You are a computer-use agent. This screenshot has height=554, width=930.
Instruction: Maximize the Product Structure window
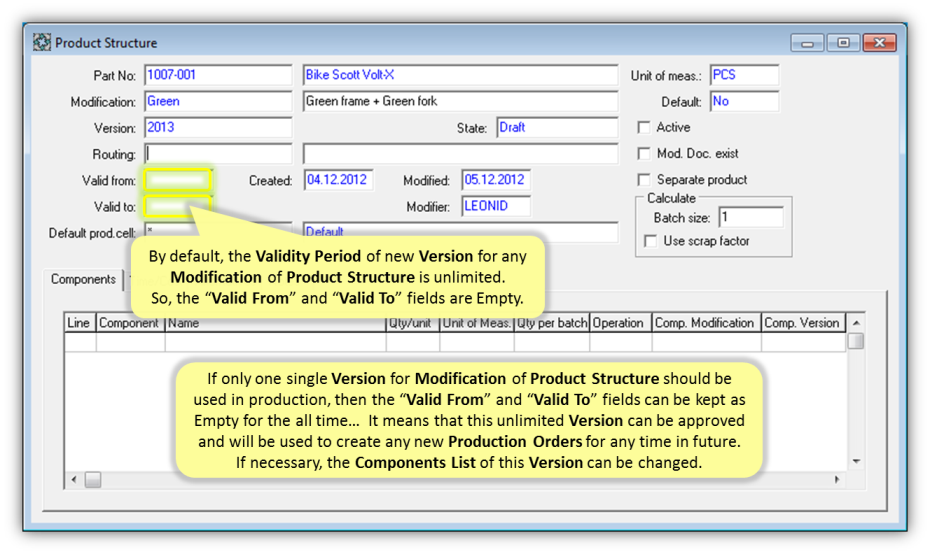[843, 43]
